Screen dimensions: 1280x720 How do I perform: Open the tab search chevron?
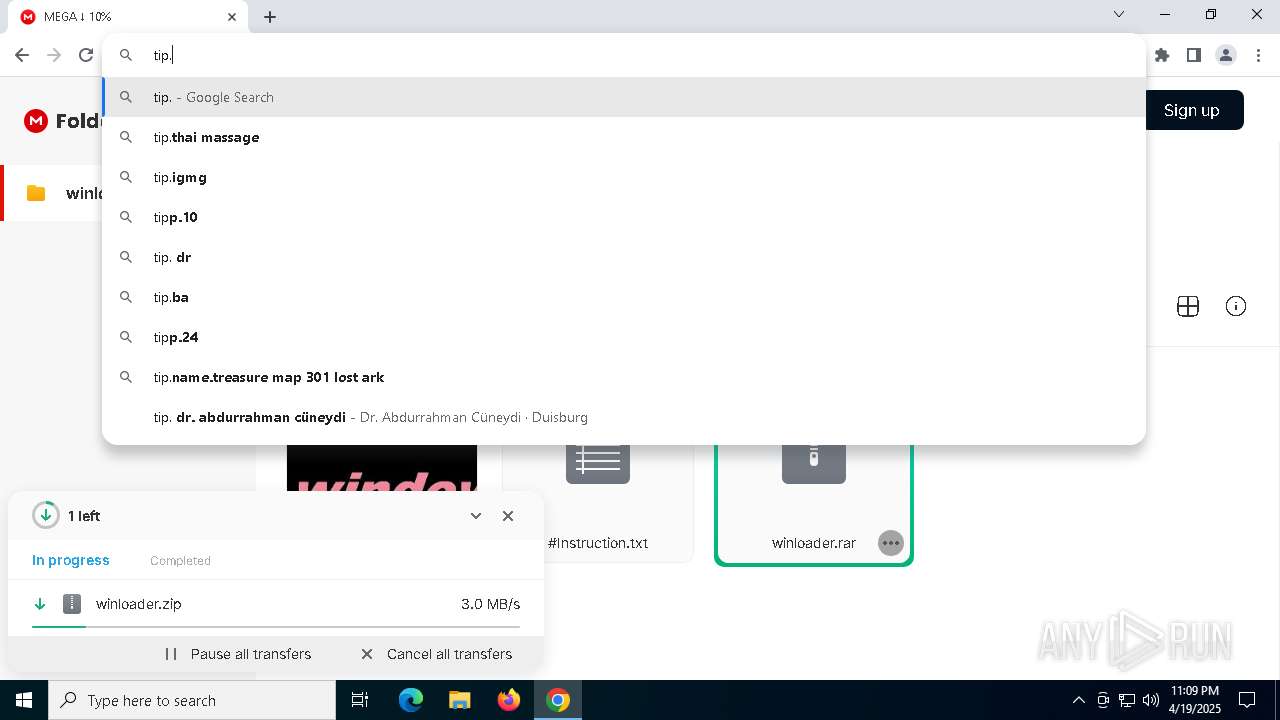pyautogui.click(x=1119, y=14)
